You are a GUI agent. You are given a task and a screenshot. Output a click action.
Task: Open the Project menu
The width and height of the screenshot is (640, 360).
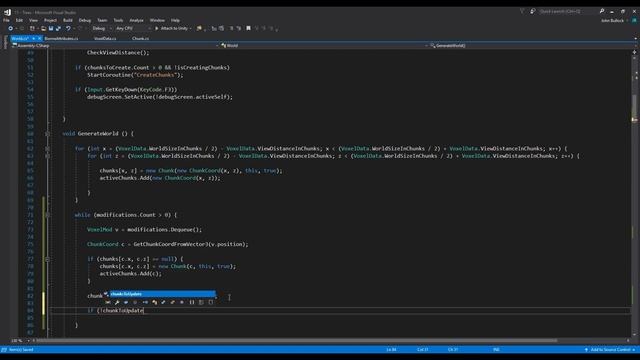coord(50,20)
